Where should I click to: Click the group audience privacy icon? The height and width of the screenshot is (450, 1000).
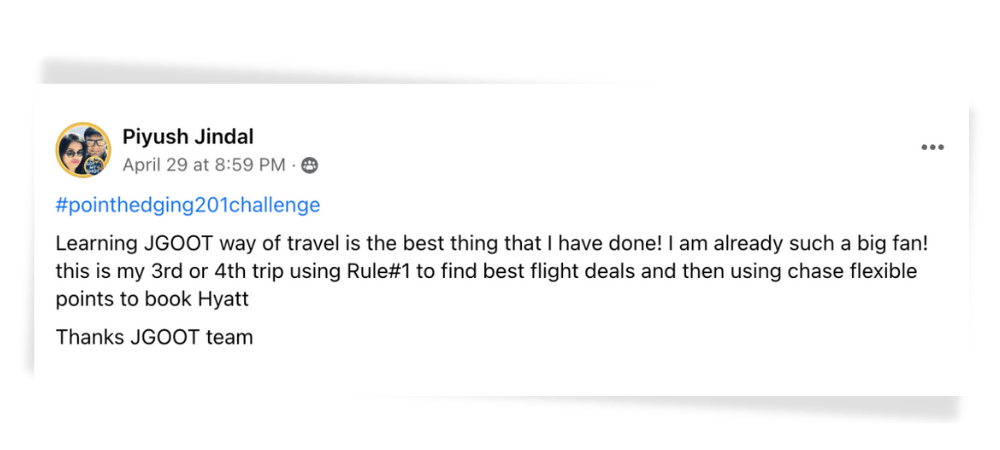tap(309, 165)
